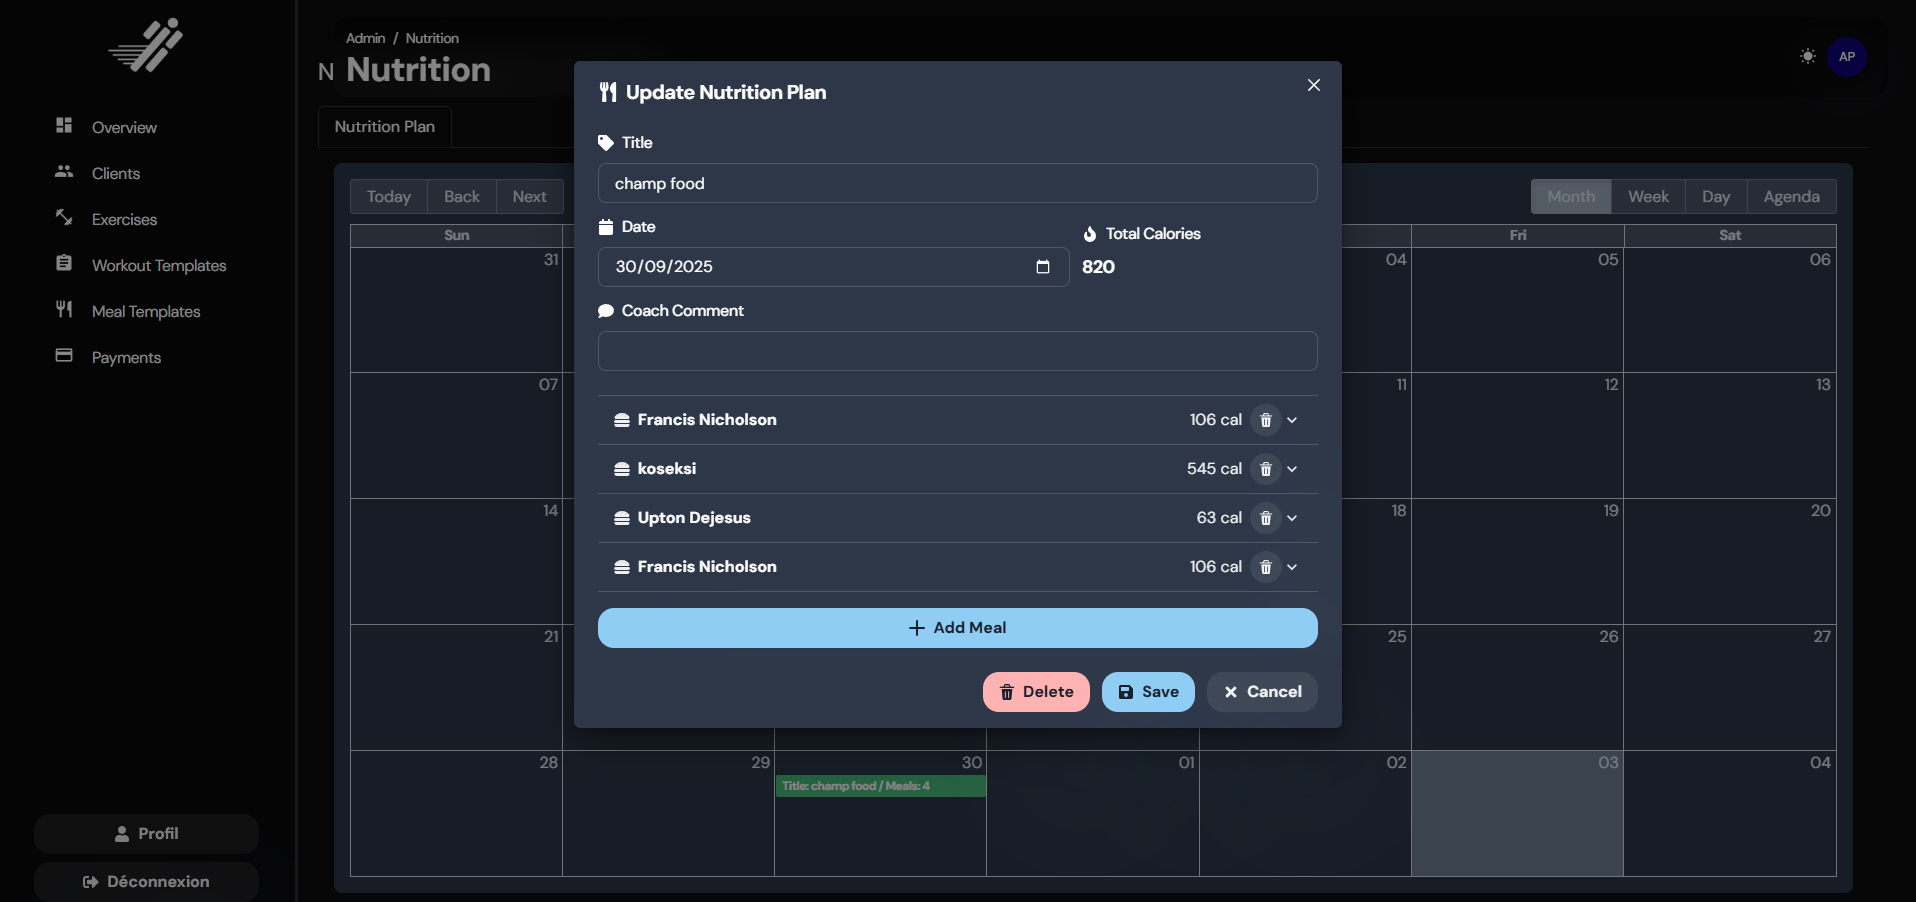Expand the koseksi meal details
Viewport: 1916px width, 902px height.
1291,469
